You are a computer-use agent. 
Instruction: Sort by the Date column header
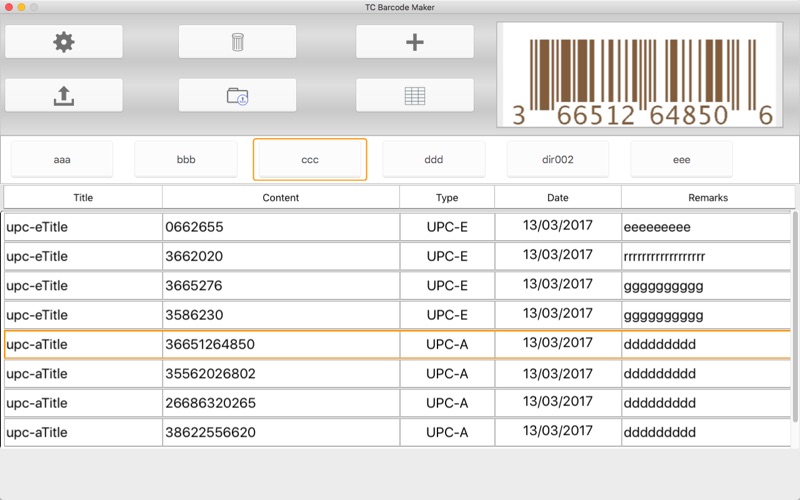click(558, 197)
